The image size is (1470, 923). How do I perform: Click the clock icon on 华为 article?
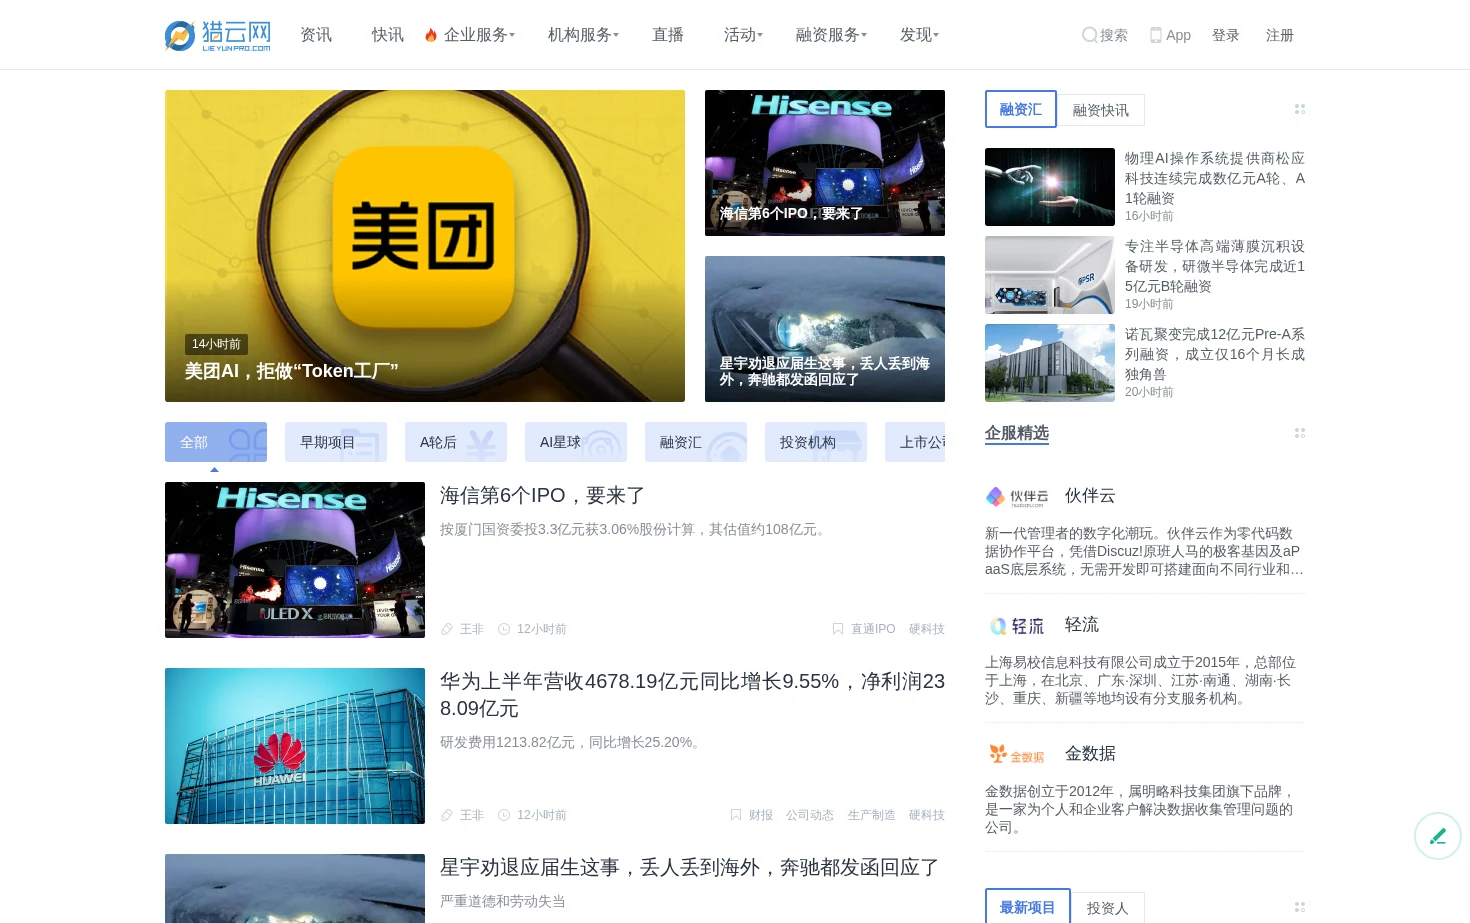pyautogui.click(x=504, y=815)
